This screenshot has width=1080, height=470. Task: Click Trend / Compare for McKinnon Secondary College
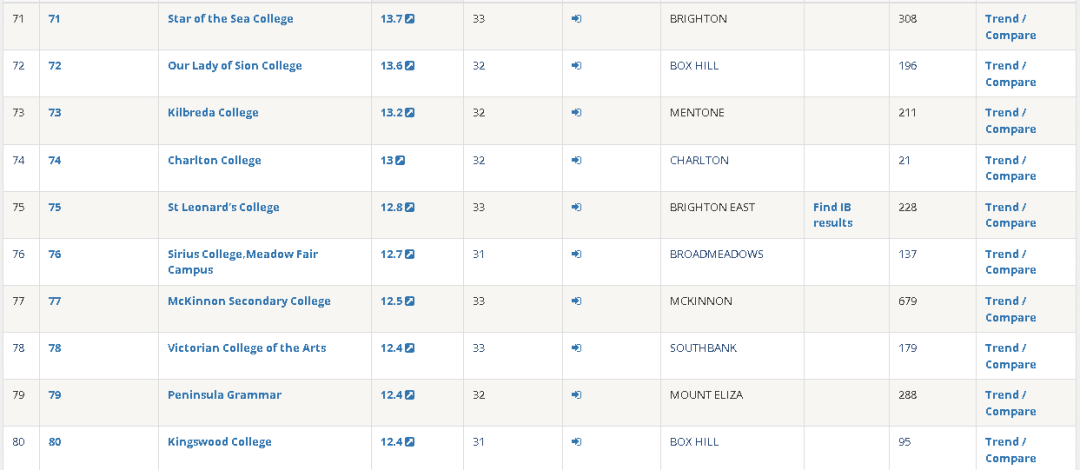pyautogui.click(x=1010, y=309)
